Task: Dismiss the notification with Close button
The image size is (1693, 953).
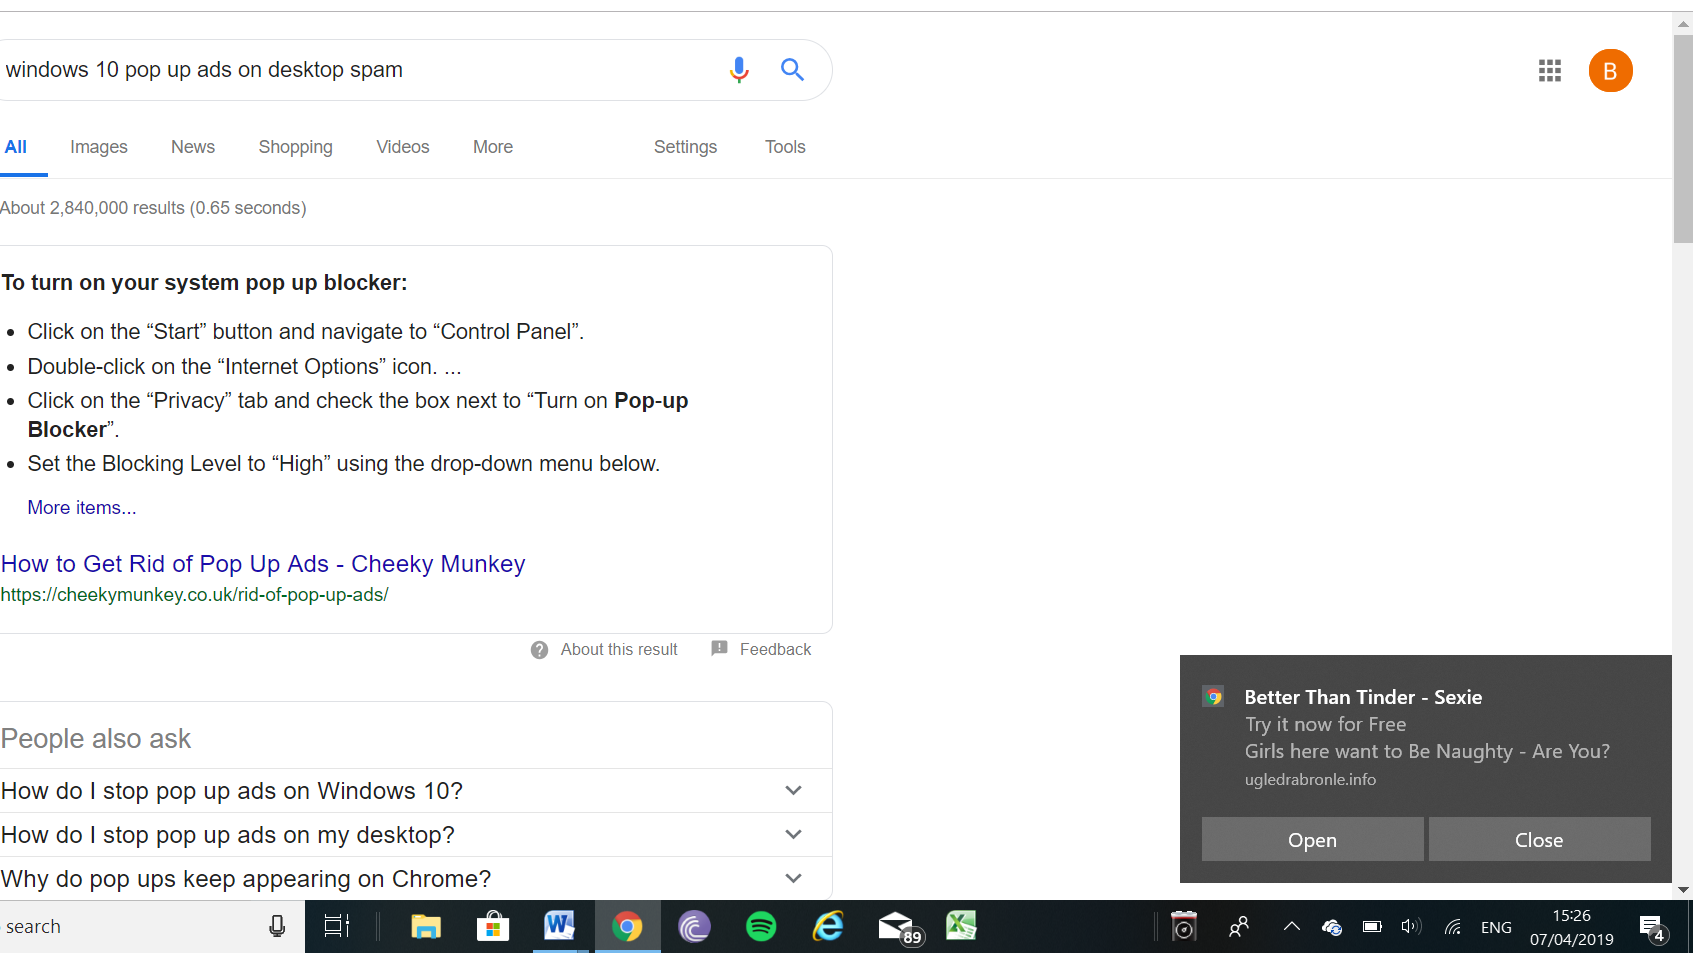Action: tap(1539, 840)
